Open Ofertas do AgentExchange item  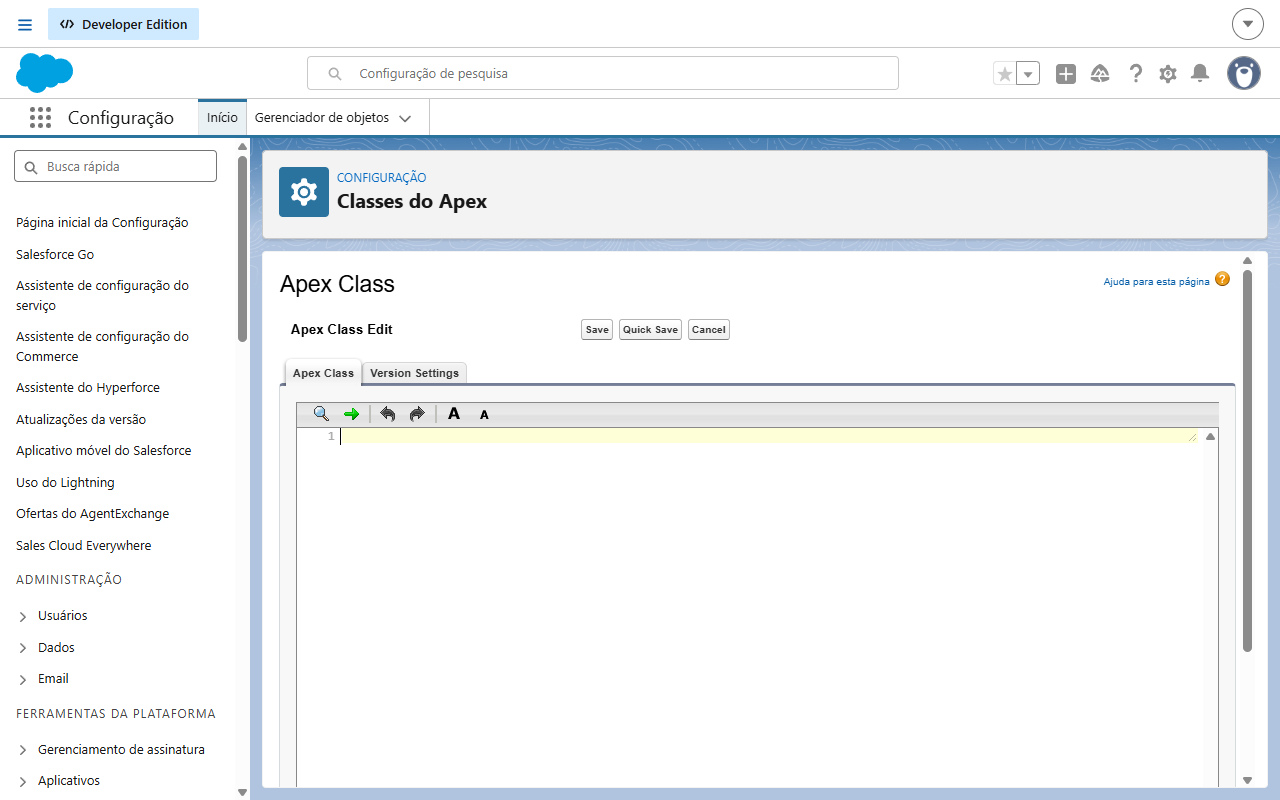[x=92, y=514]
